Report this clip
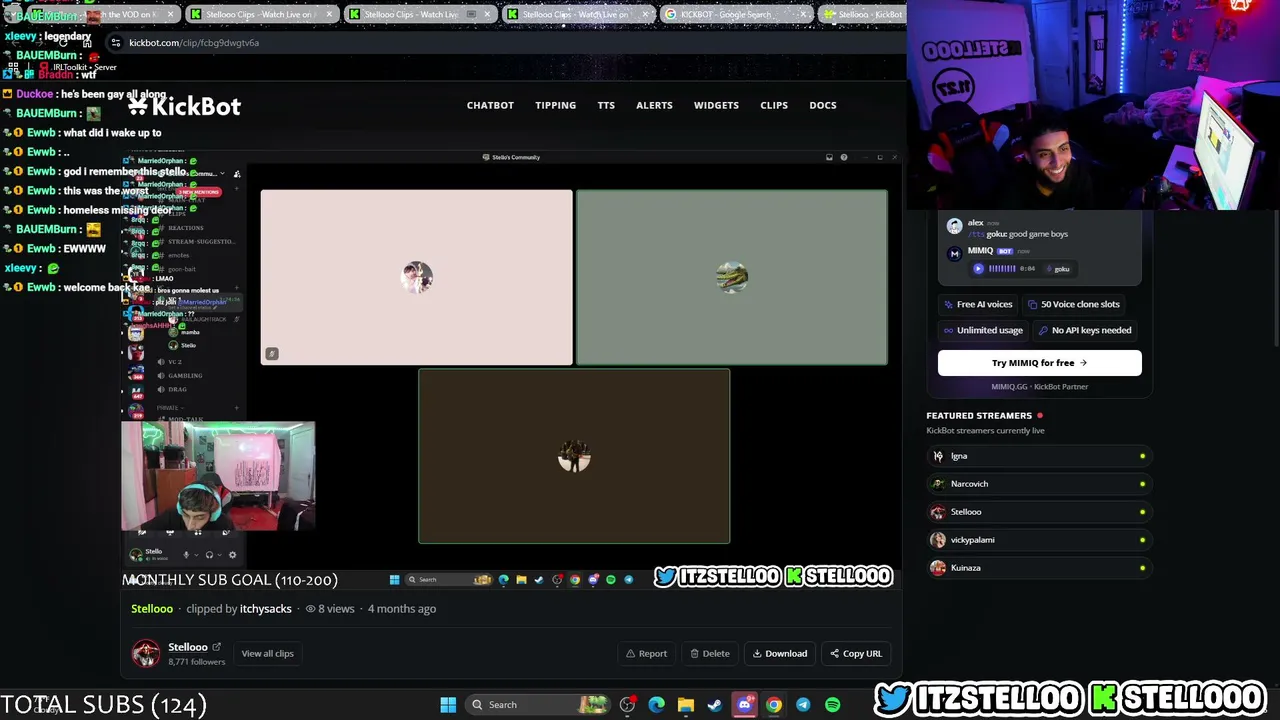 point(646,654)
